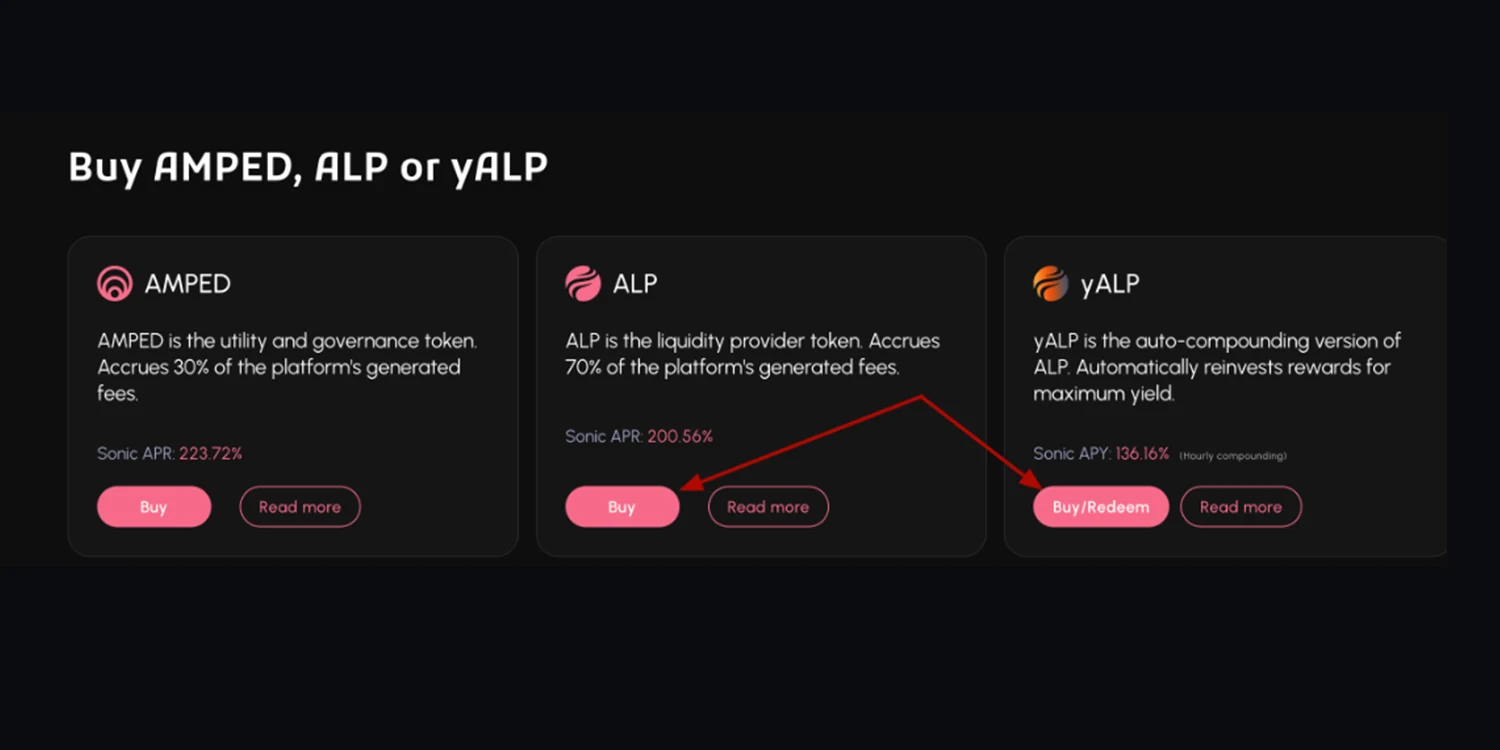Buy the AMPED governance token
This screenshot has width=1500, height=750.
[x=154, y=507]
